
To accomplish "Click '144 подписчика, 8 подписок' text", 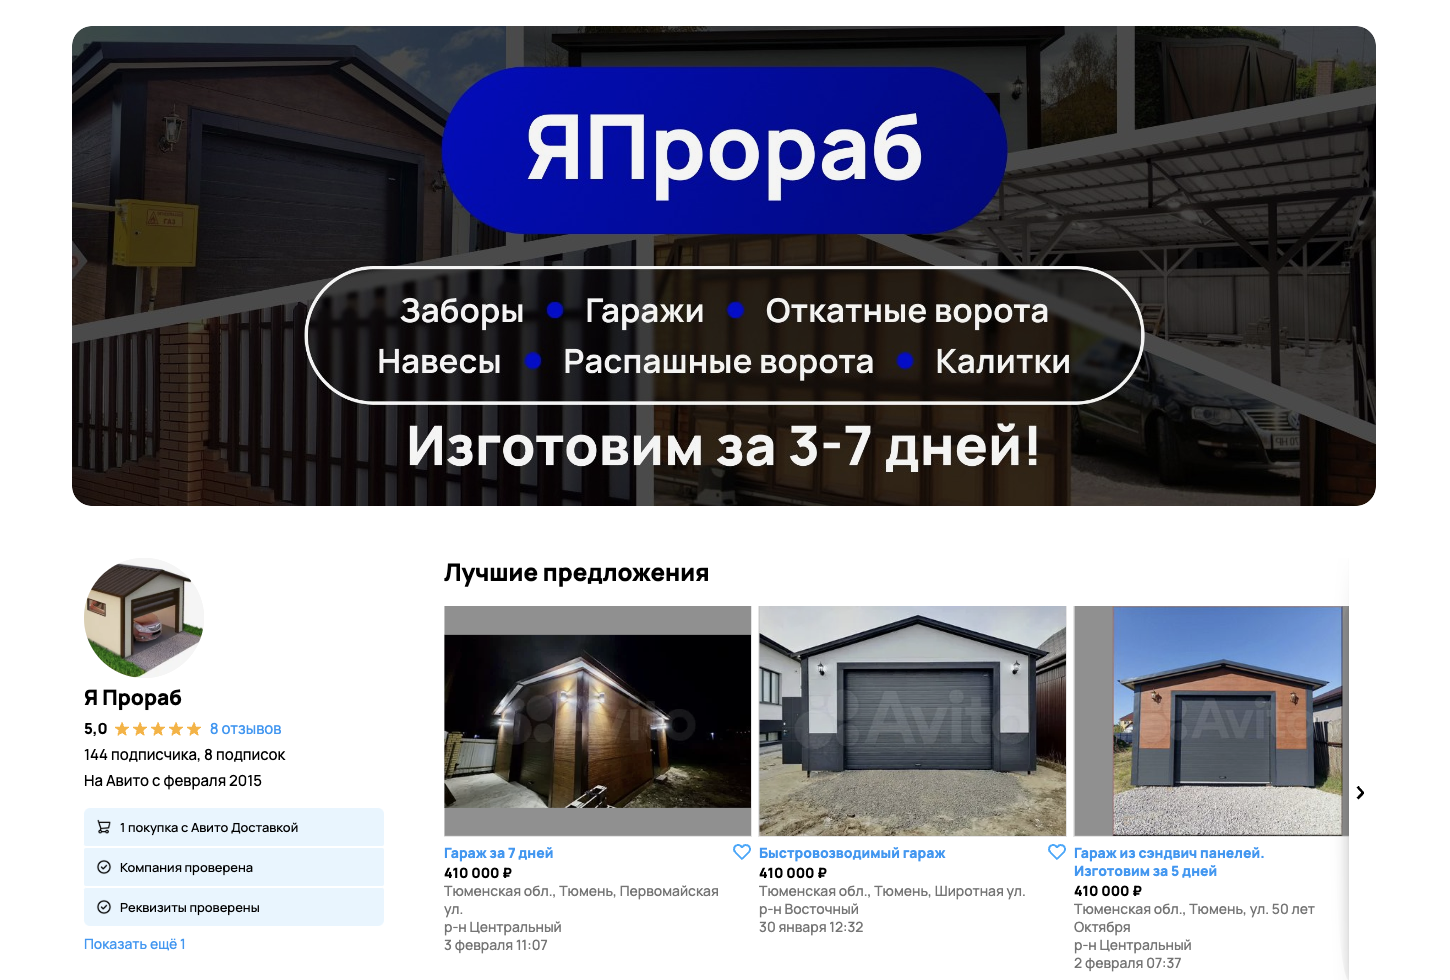I will click(184, 755).
